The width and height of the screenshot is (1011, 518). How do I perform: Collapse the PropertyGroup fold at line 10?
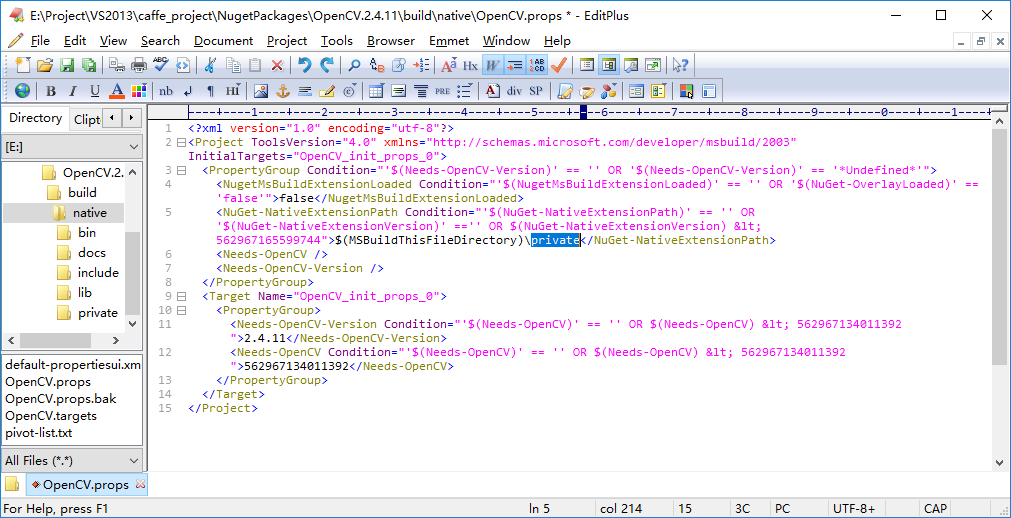point(181,310)
